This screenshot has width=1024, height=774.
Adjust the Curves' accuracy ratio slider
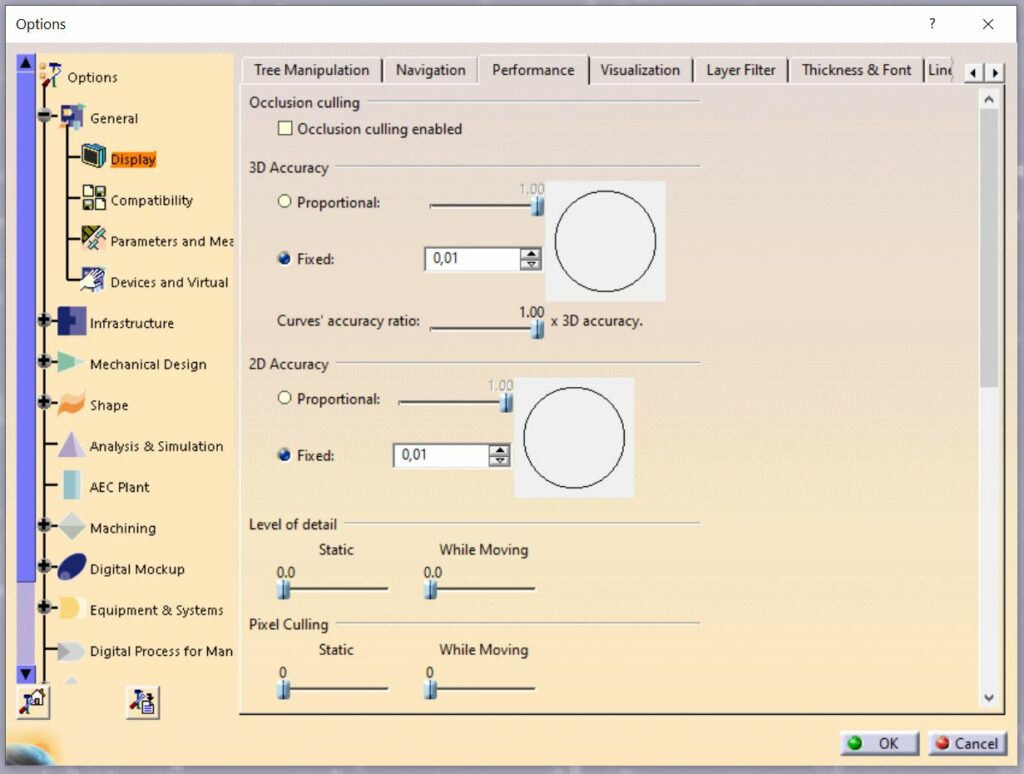point(536,328)
